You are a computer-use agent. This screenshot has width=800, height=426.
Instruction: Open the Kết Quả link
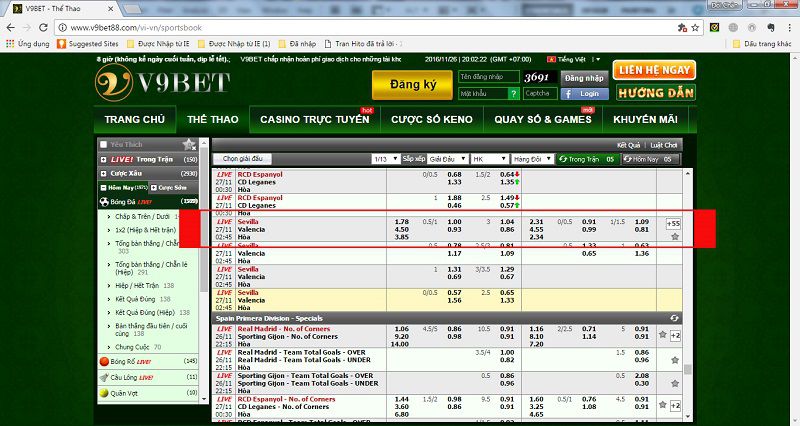[x=628, y=145]
